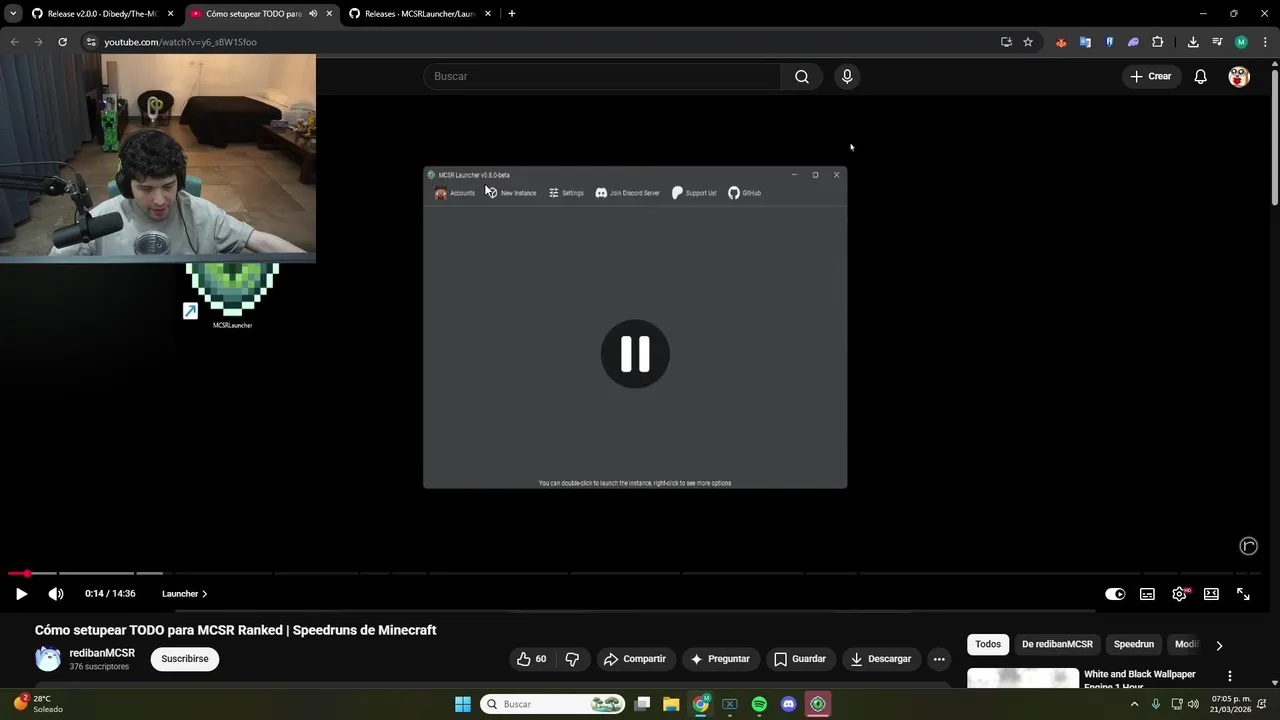Open File Explorer from the taskbar
The width and height of the screenshot is (1280, 720).
click(x=671, y=704)
